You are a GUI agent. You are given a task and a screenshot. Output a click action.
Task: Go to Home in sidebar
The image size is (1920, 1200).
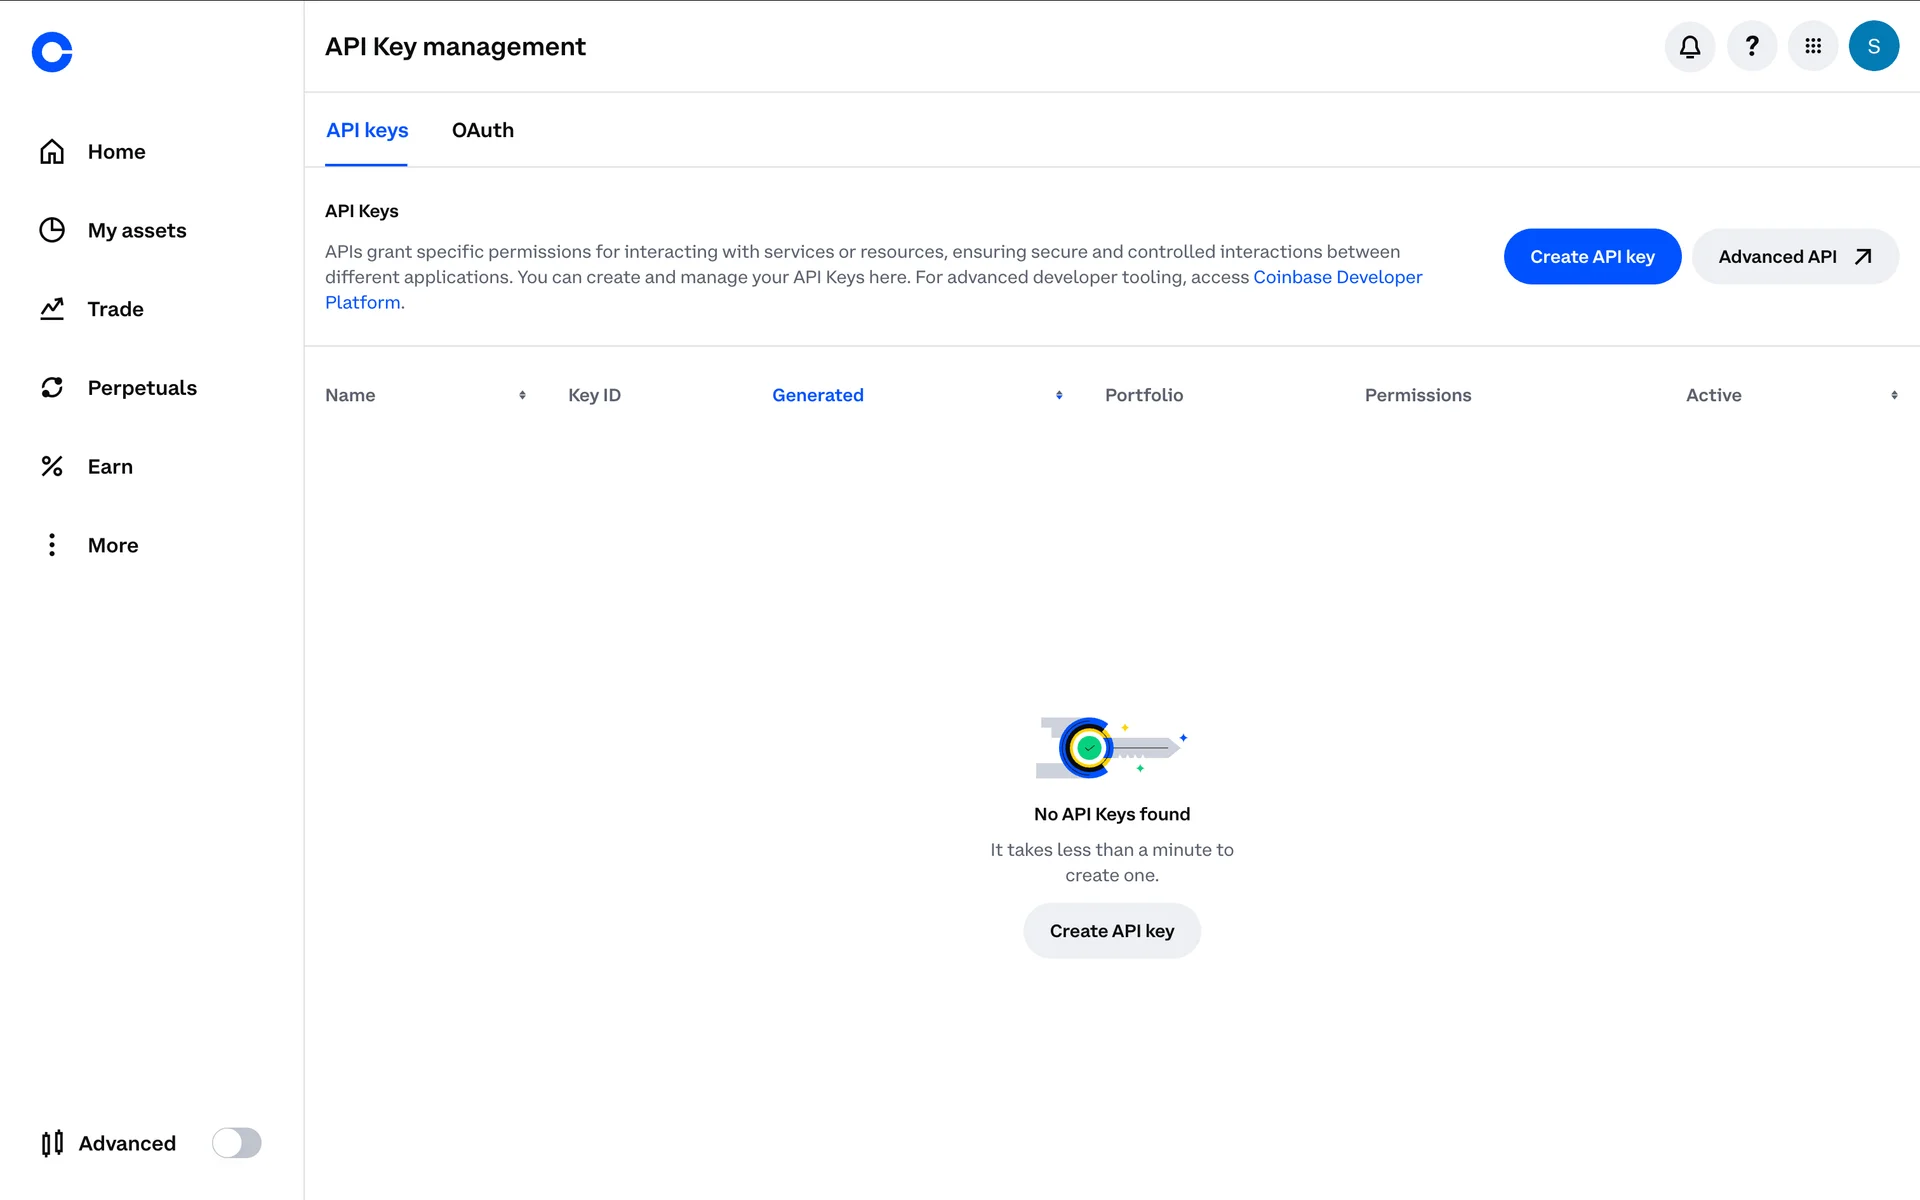116,152
